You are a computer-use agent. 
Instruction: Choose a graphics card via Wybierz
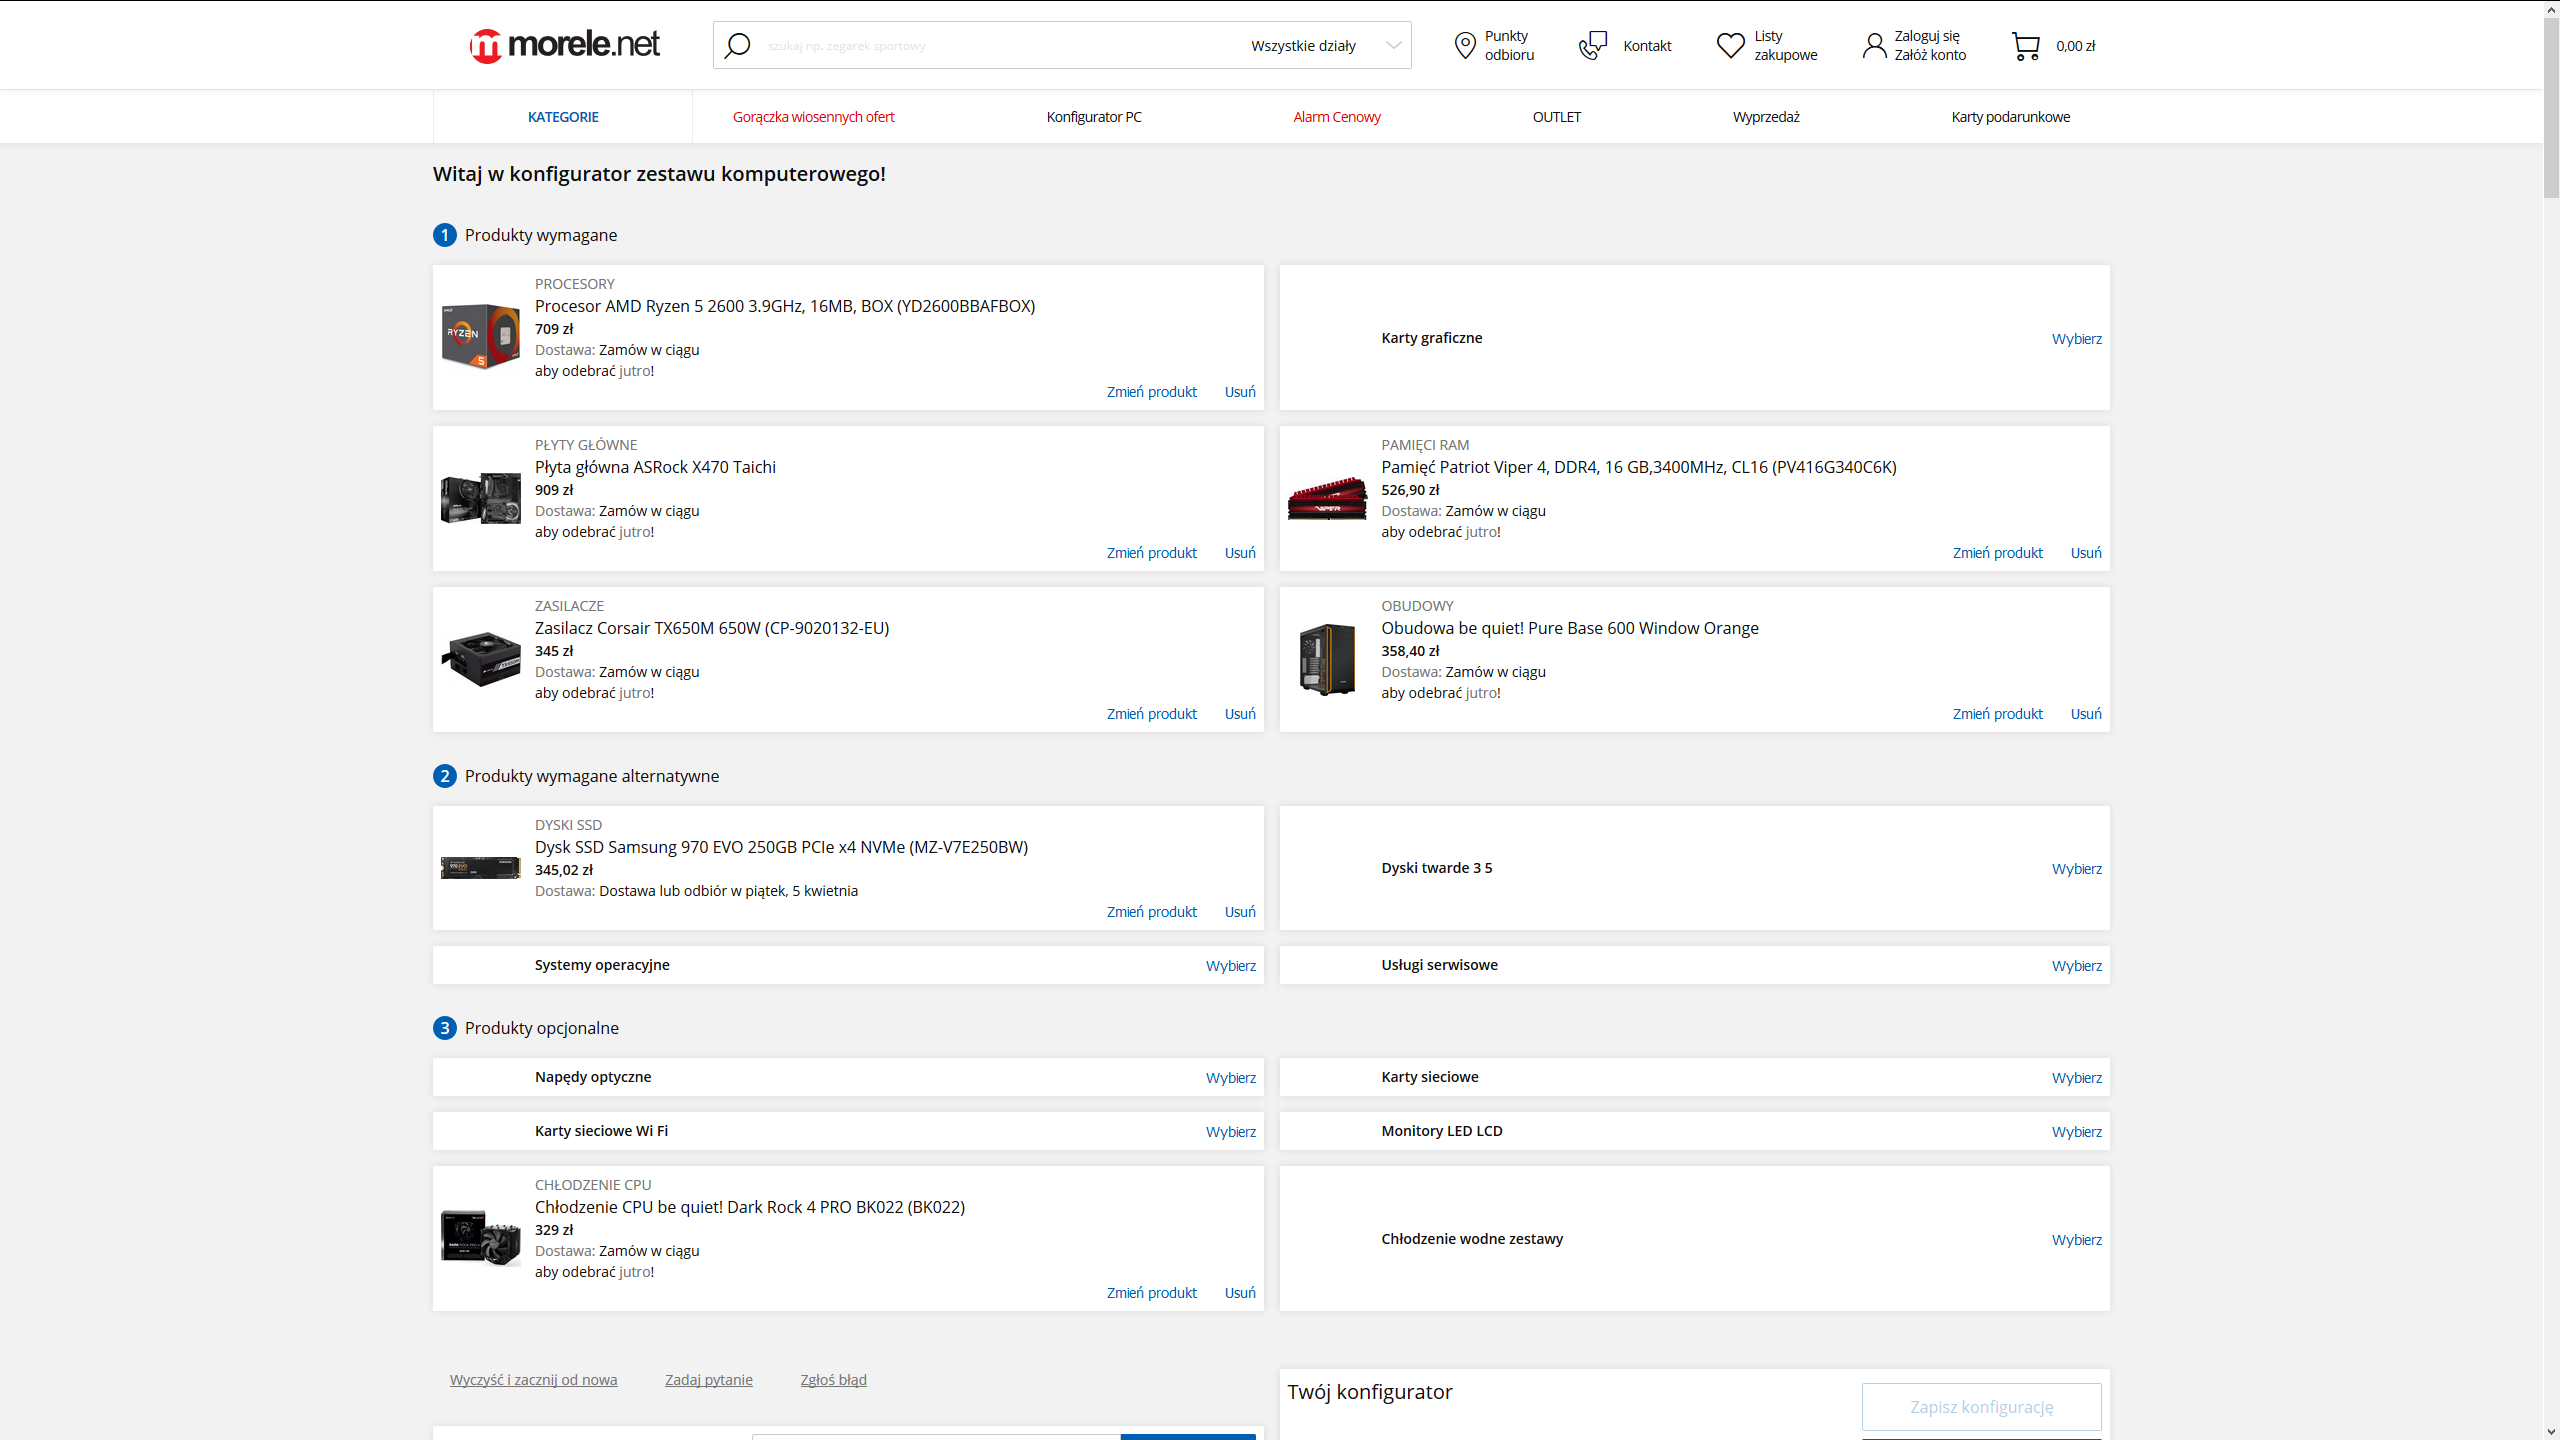[2076, 339]
